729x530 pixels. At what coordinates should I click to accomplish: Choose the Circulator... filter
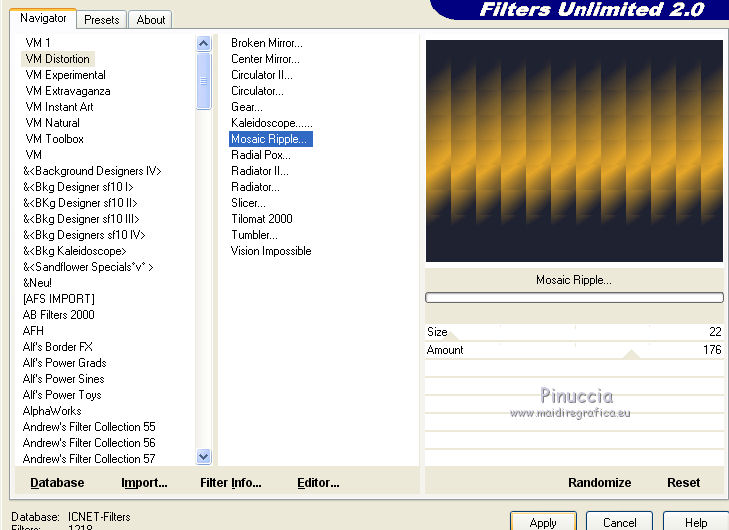point(257,91)
